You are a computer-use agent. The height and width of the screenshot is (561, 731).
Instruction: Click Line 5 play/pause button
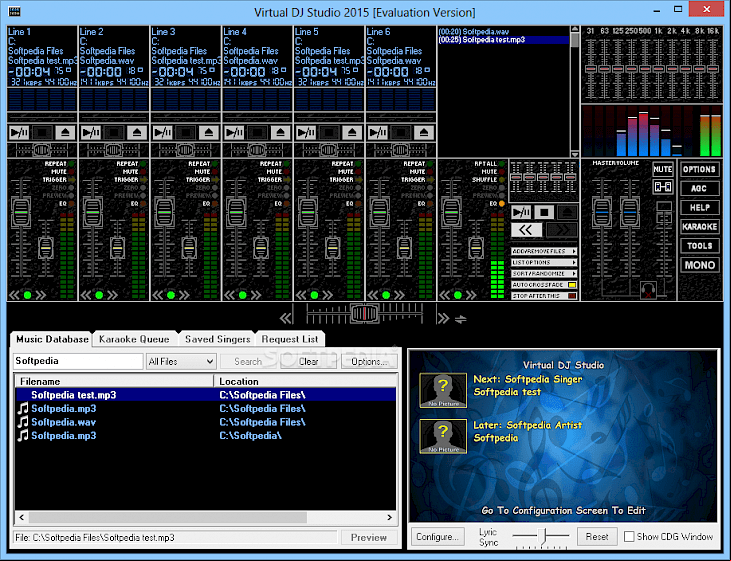point(306,133)
